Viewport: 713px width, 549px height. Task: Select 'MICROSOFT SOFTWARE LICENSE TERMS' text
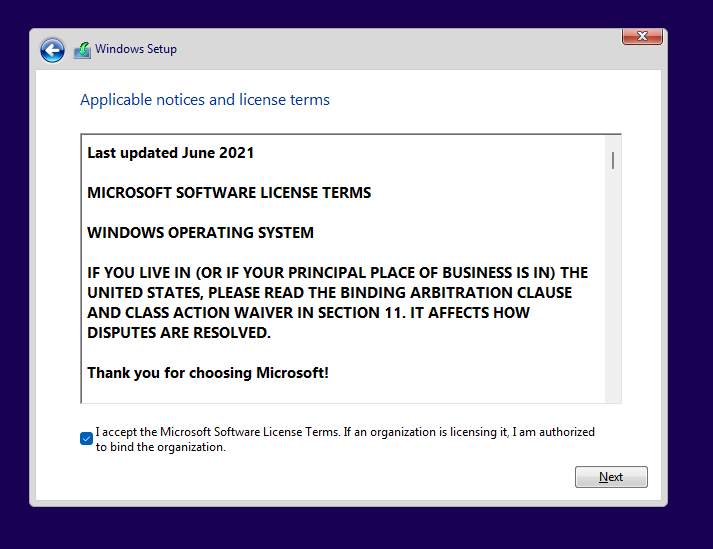(x=229, y=193)
